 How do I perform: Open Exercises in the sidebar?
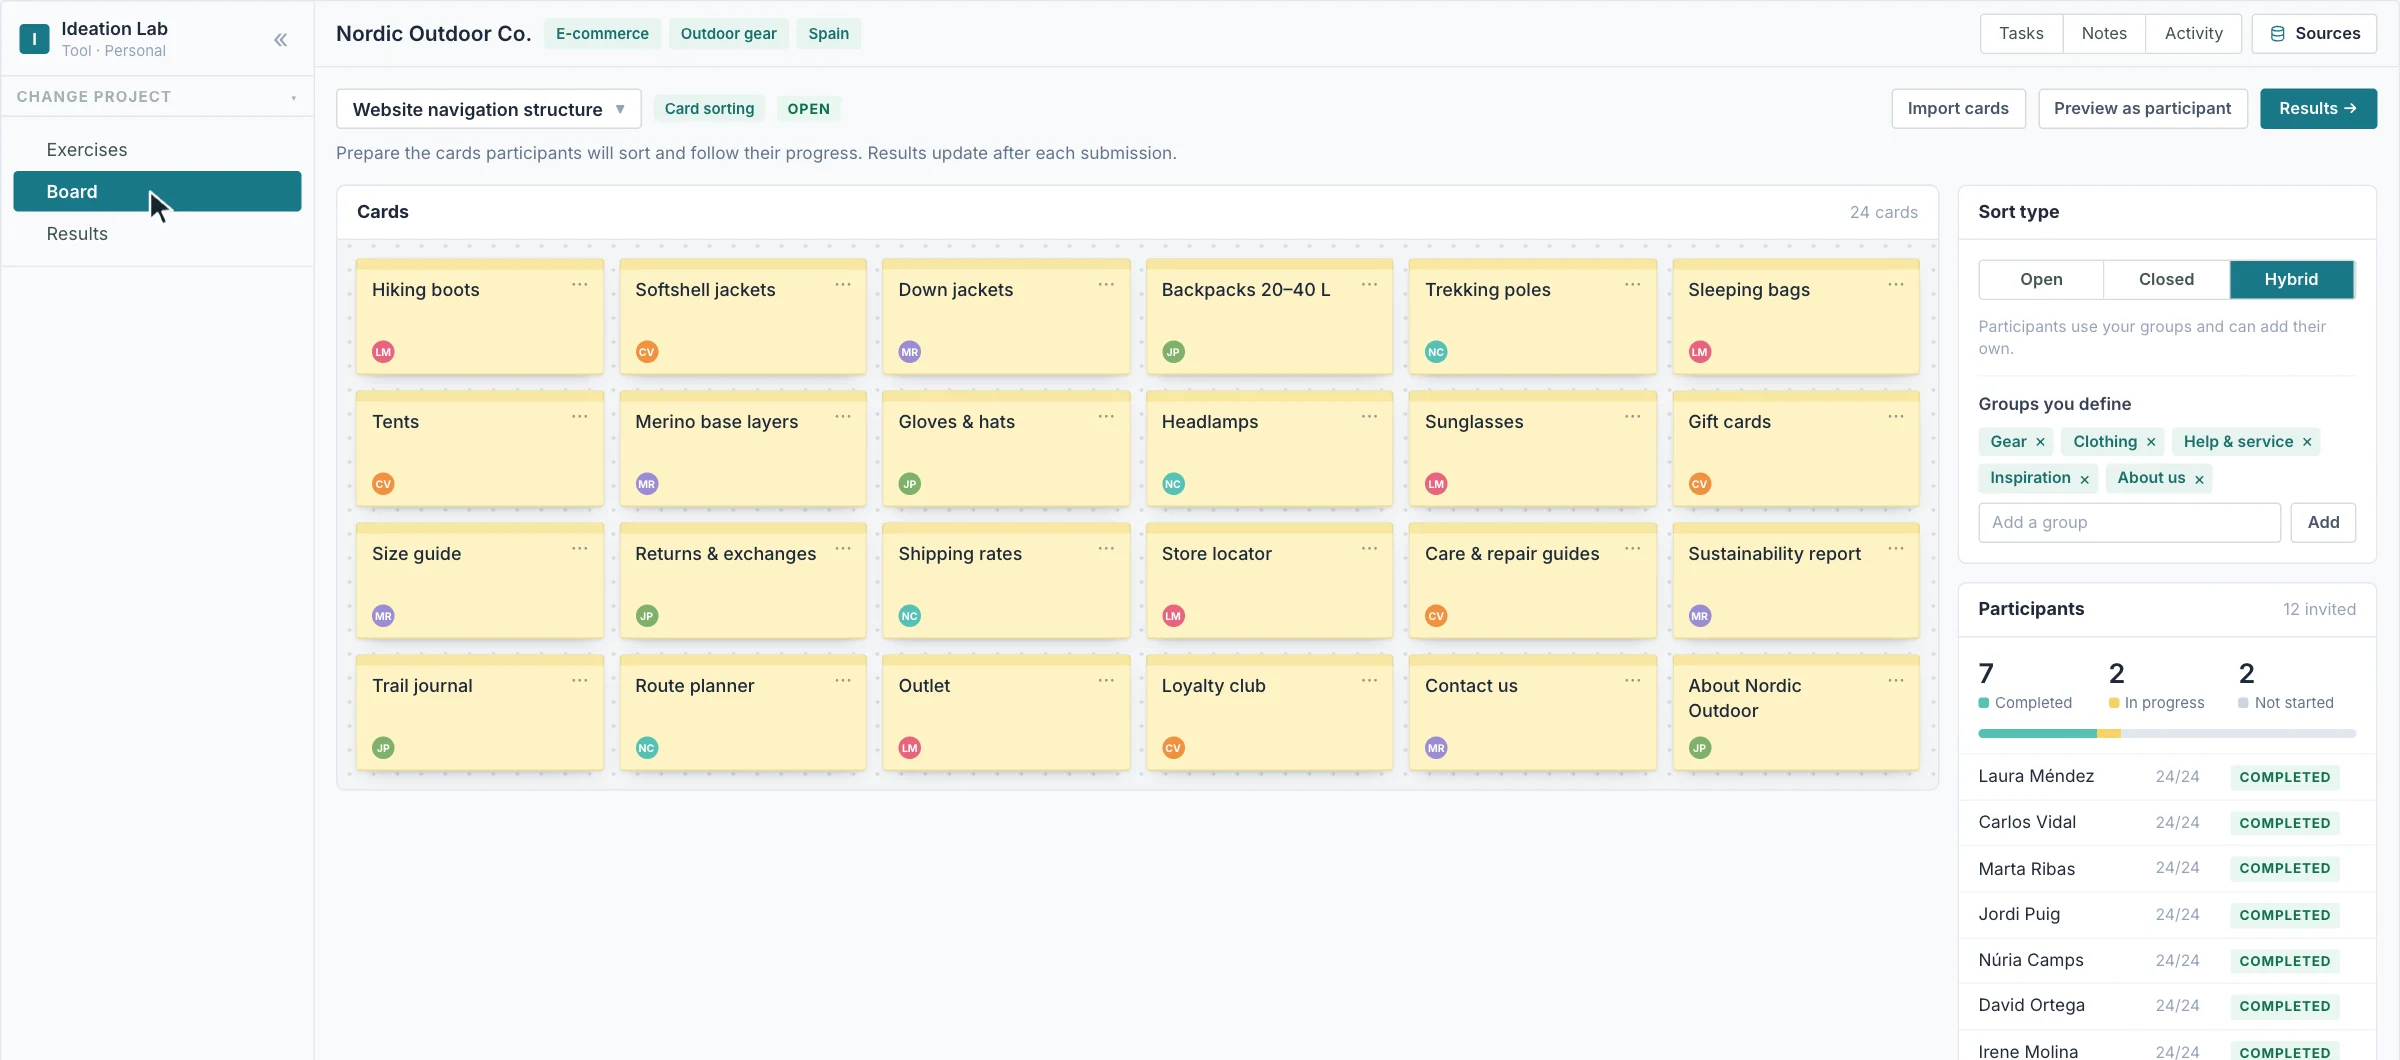pos(157,150)
